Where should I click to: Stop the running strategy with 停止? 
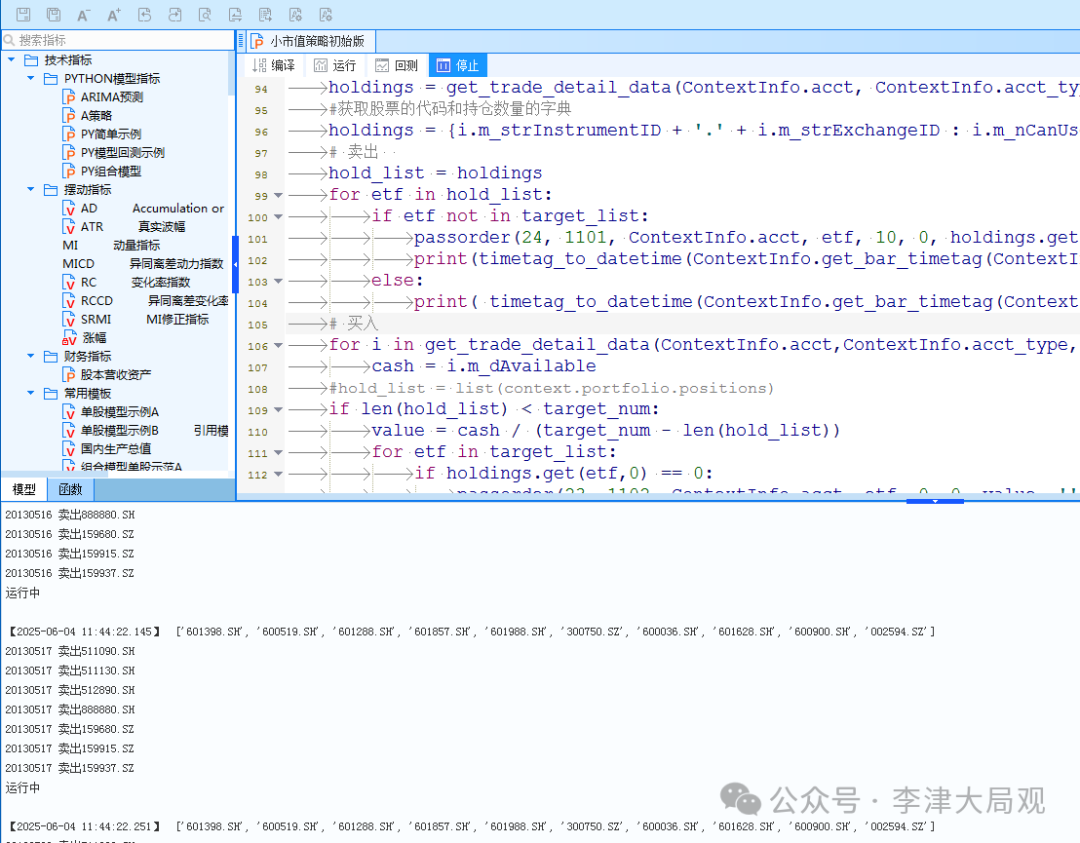pyautogui.click(x=457, y=64)
